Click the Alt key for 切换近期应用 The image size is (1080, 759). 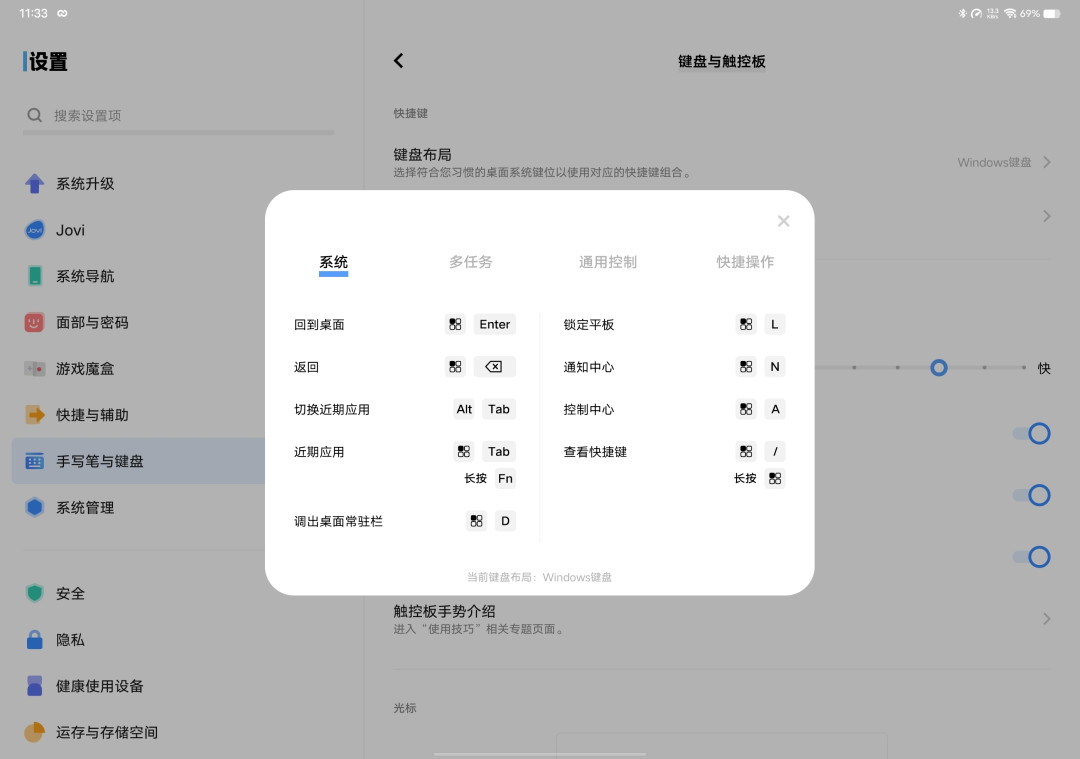click(464, 409)
